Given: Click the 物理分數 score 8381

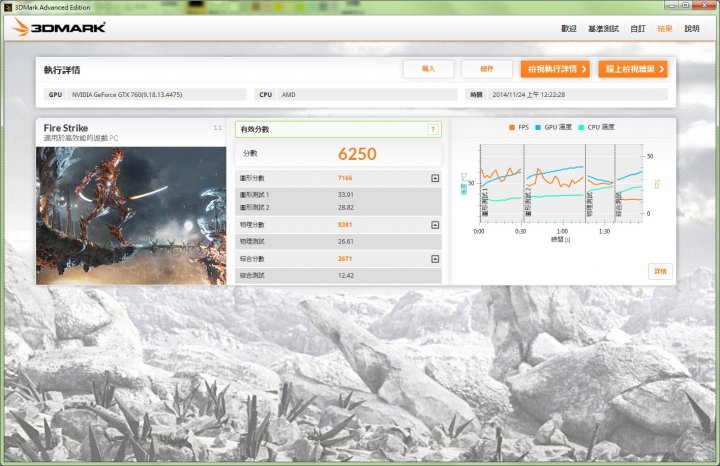Looking at the screenshot, I should pos(345,225).
